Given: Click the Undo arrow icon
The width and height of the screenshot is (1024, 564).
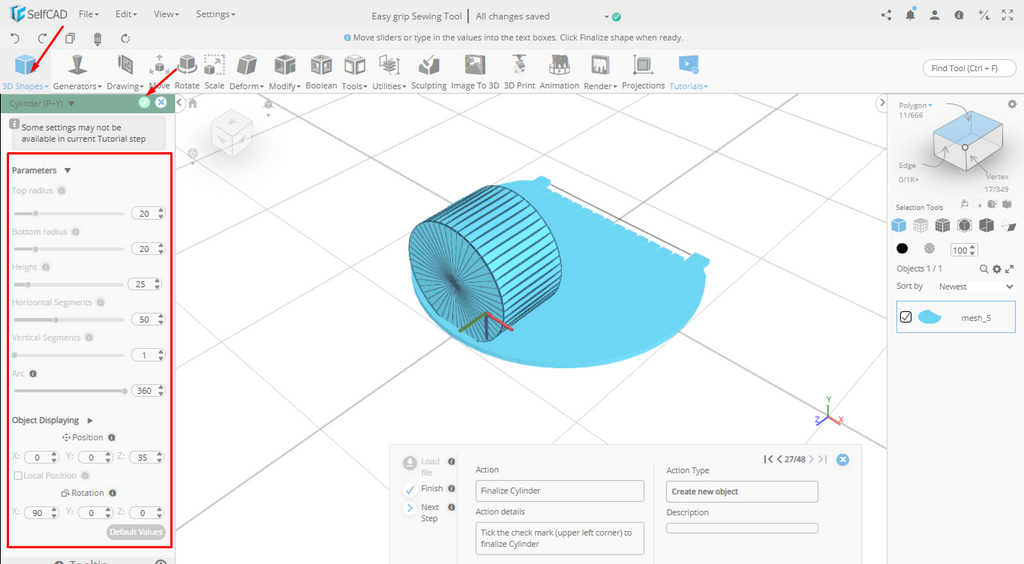Looking at the screenshot, I should [x=15, y=39].
